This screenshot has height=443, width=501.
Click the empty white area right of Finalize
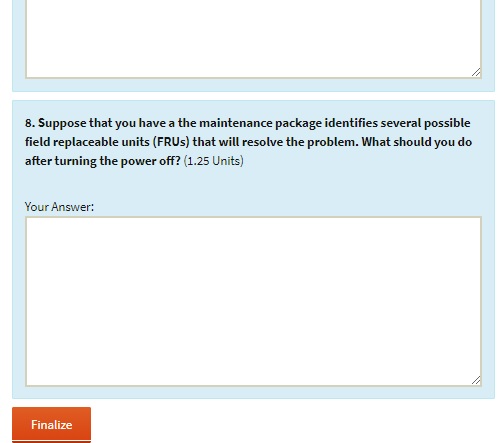pyautogui.click(x=293, y=424)
